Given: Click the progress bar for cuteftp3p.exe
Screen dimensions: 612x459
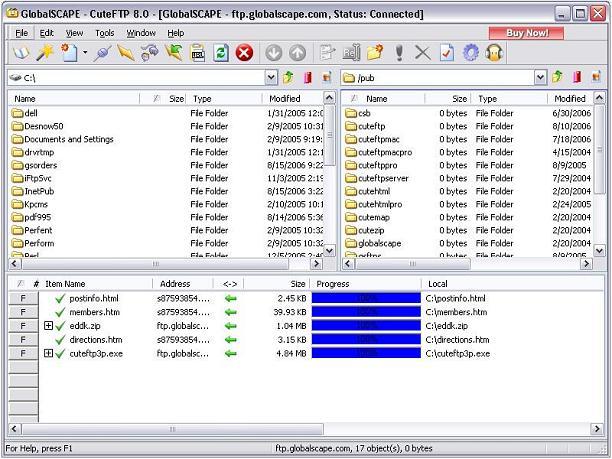Looking at the screenshot, I should pos(366,353).
